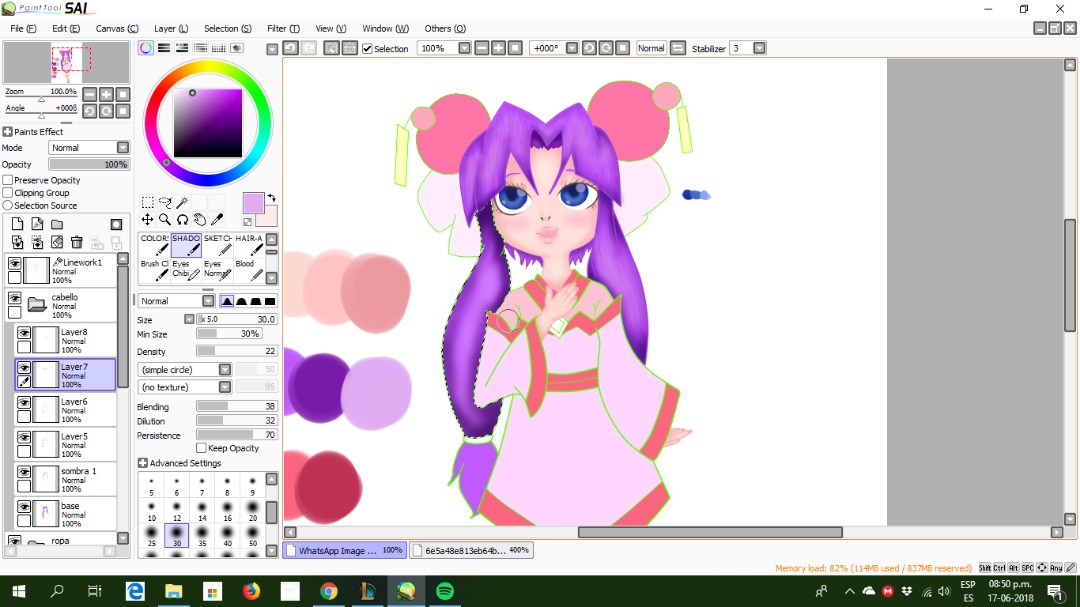Select brush size 12 preset

[x=176, y=511]
